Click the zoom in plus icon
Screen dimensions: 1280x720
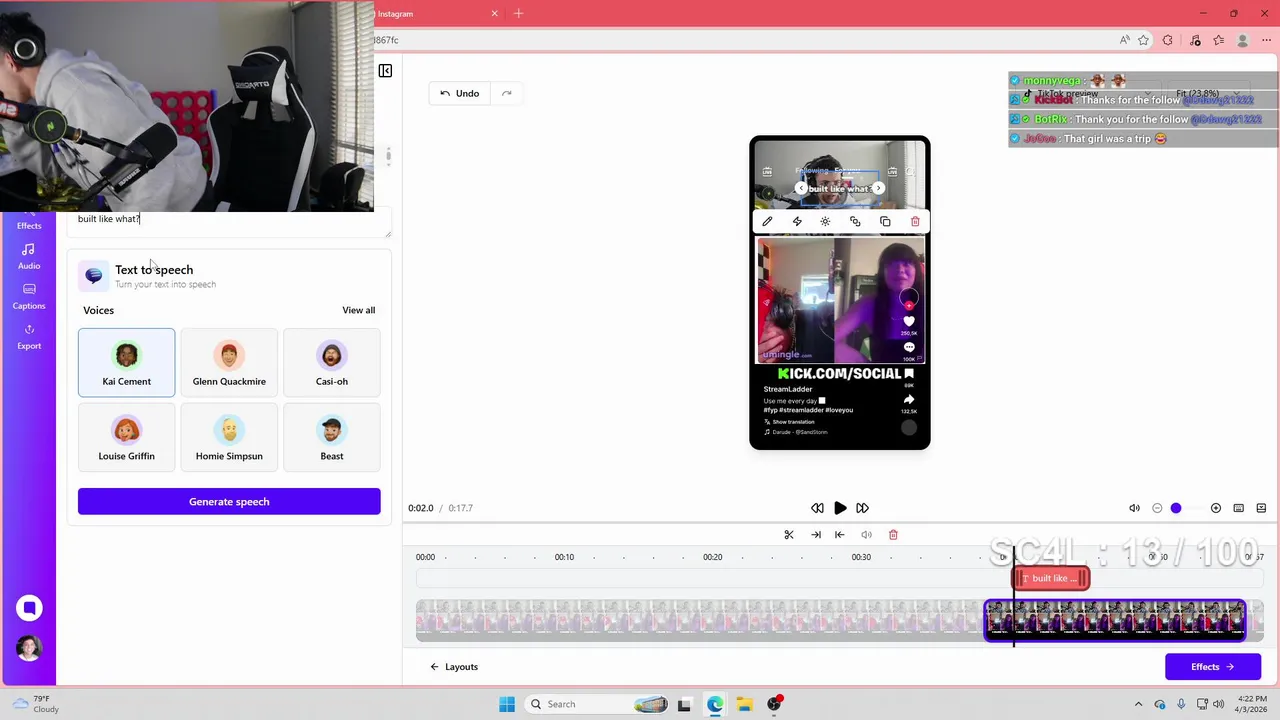(x=1216, y=508)
